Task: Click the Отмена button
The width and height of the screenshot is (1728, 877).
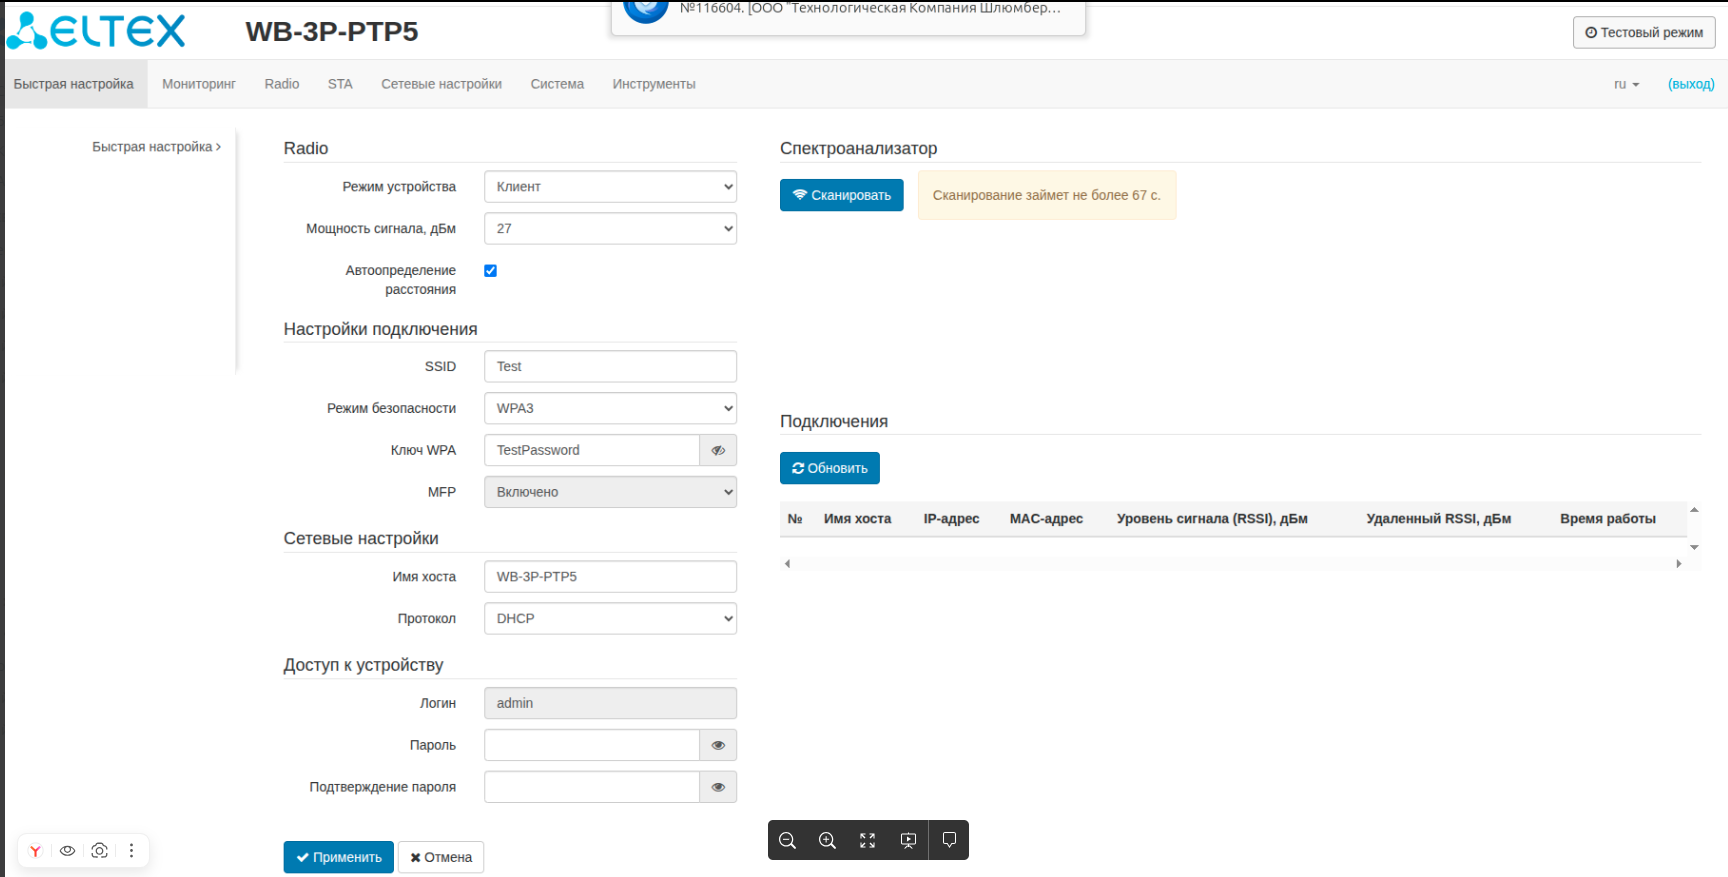Action: [441, 857]
